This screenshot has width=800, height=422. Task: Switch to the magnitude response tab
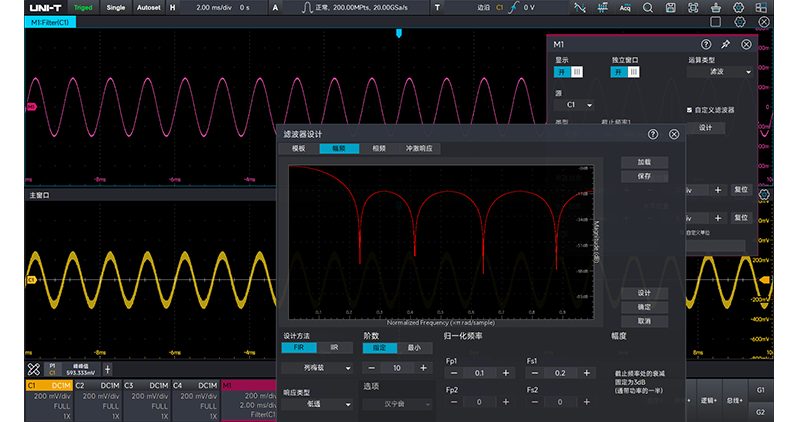(339, 148)
